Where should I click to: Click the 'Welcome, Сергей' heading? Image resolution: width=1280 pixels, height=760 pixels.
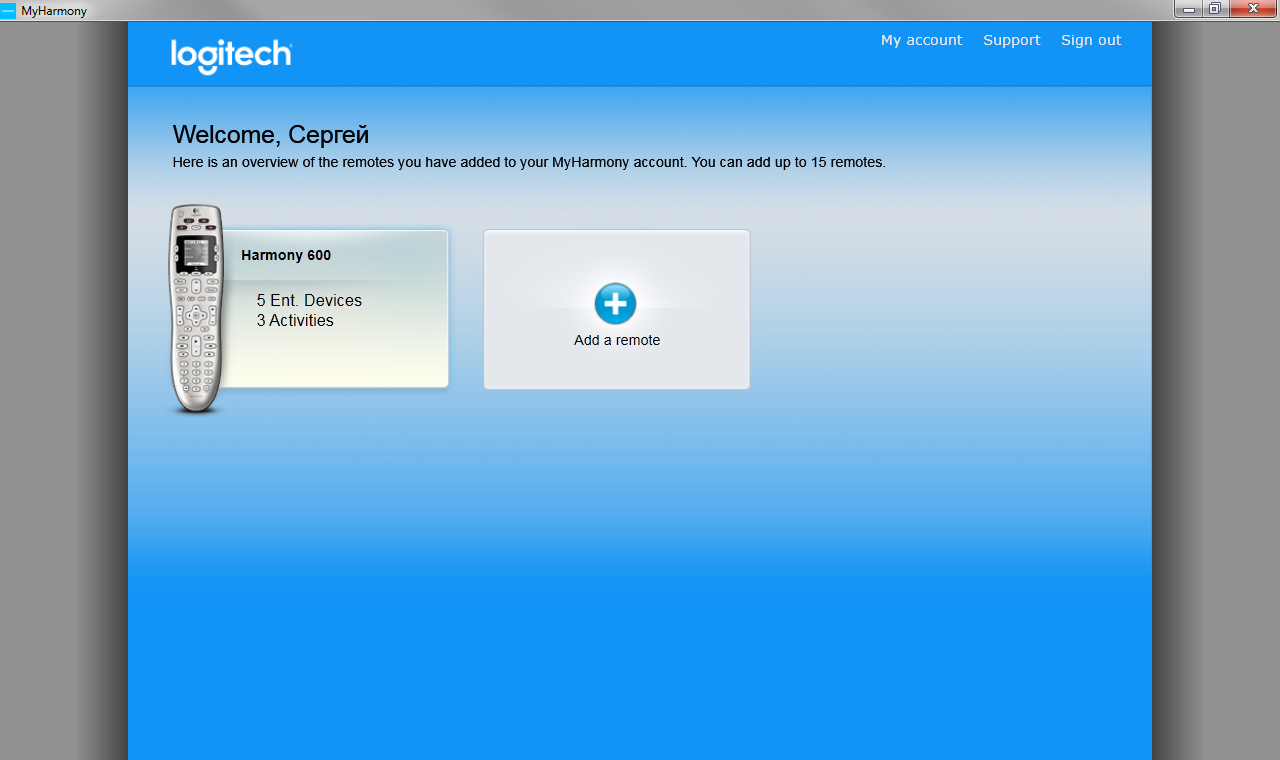click(x=271, y=135)
